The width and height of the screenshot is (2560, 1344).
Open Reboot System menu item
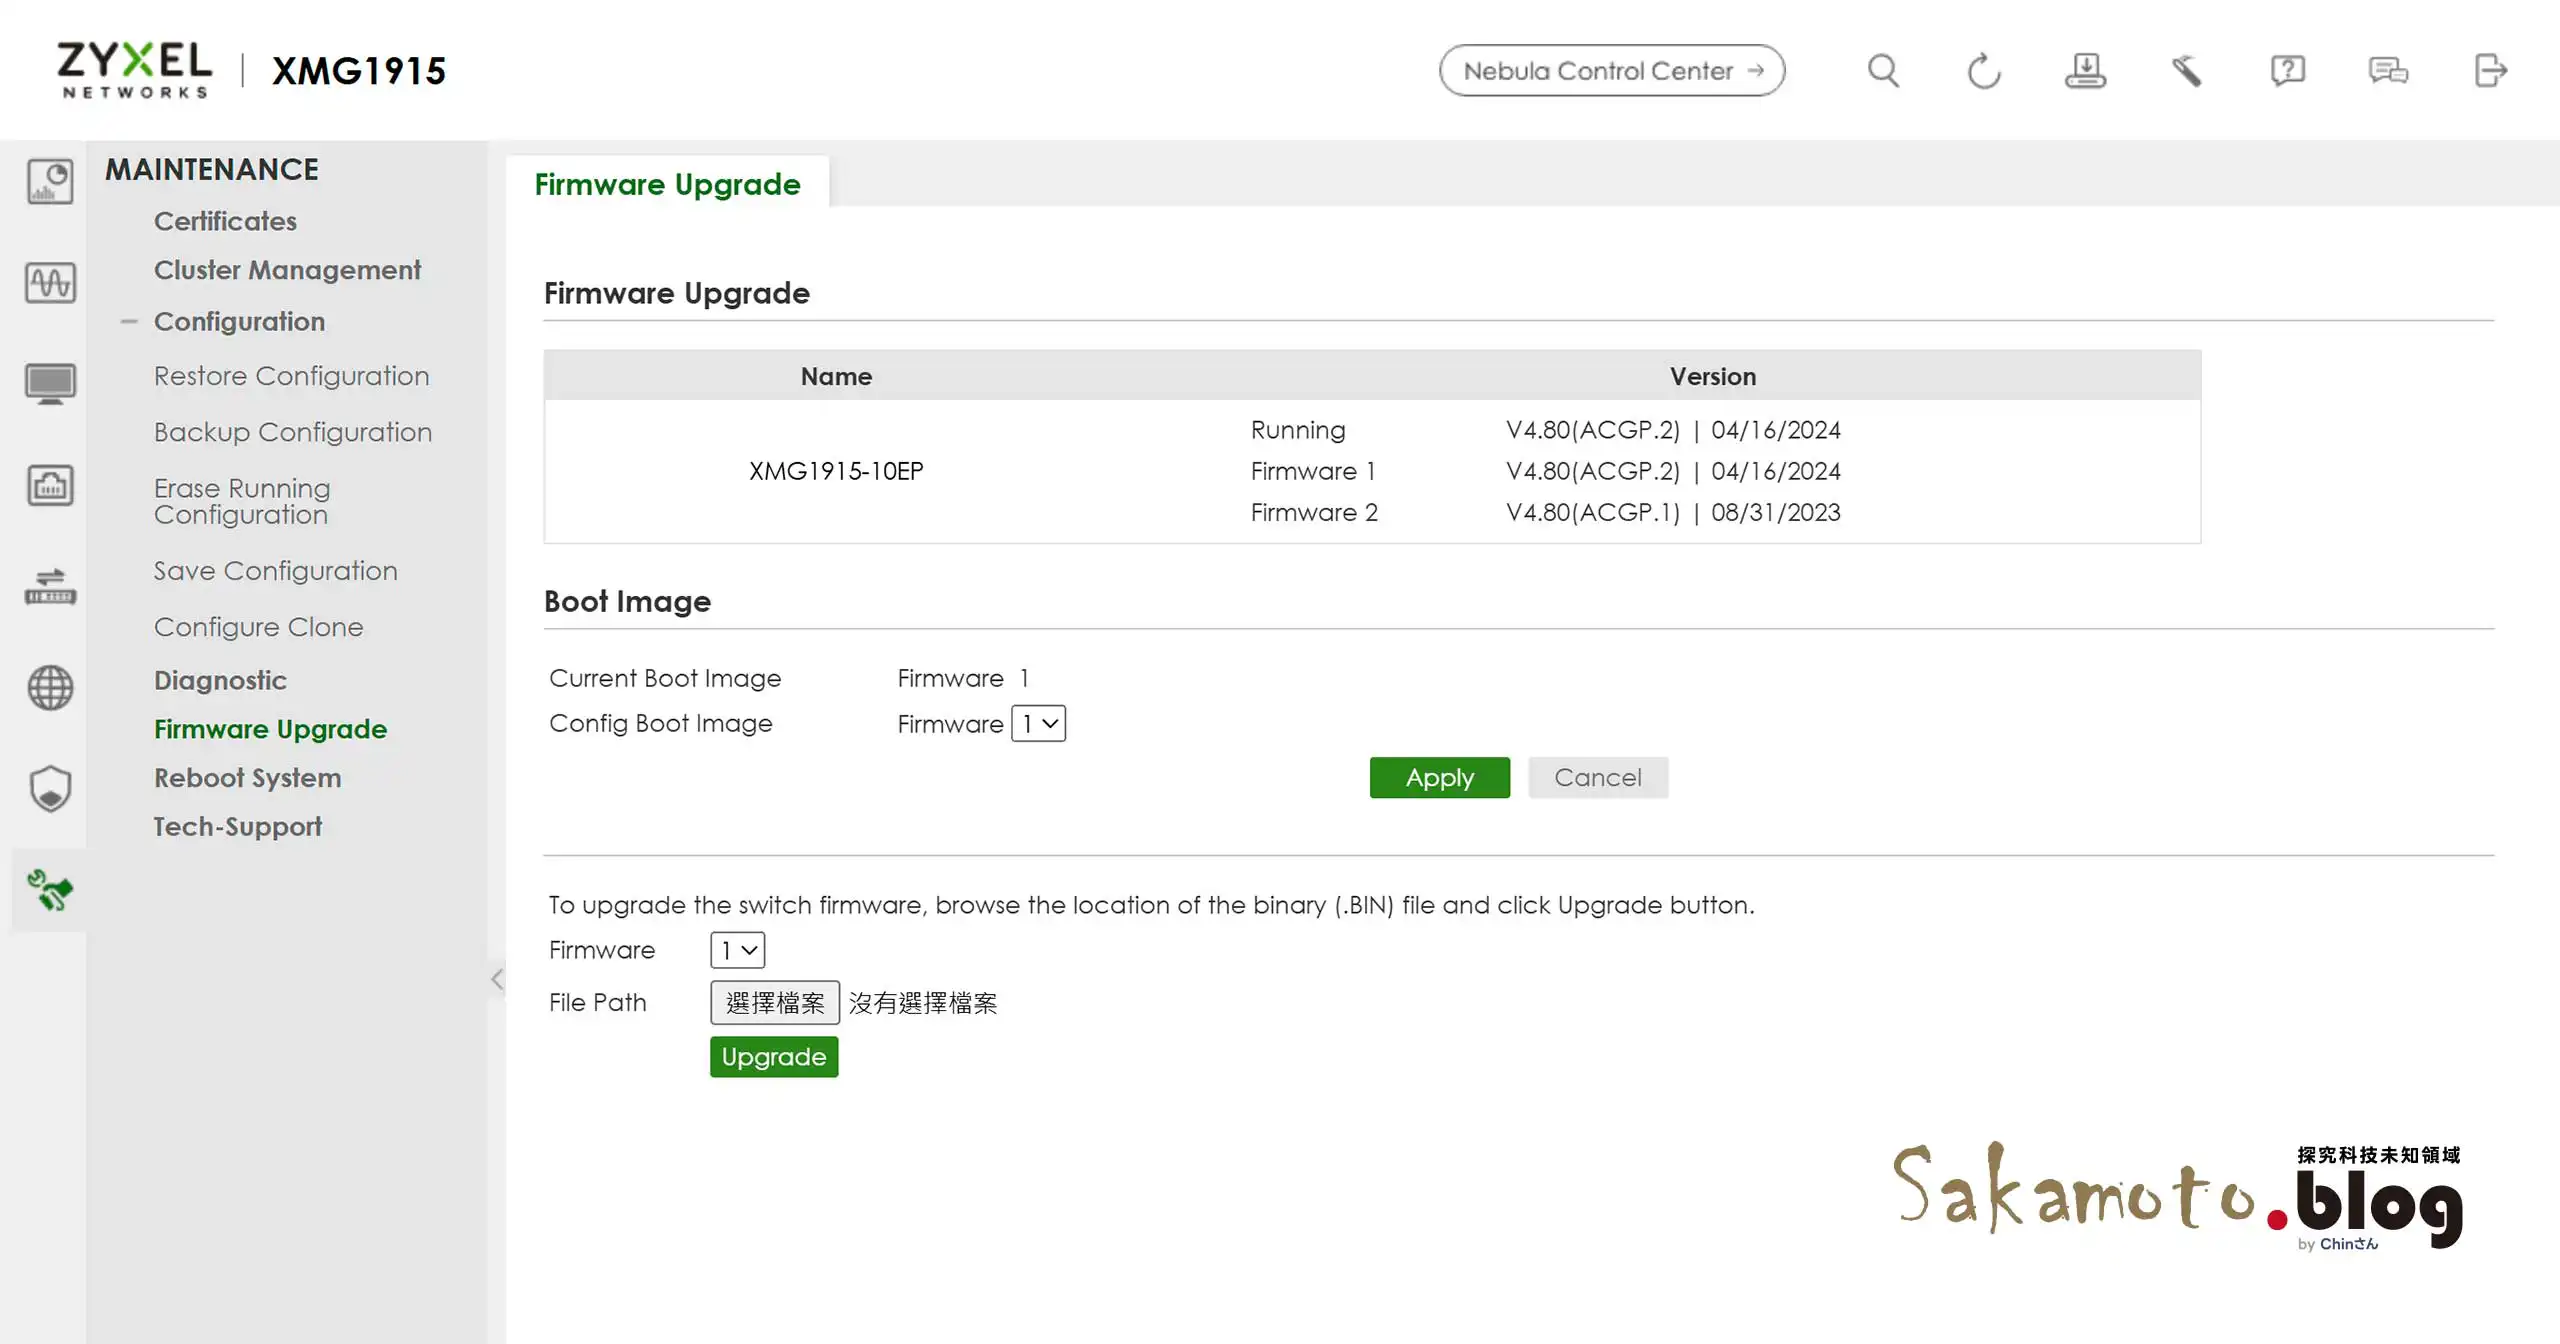[247, 778]
